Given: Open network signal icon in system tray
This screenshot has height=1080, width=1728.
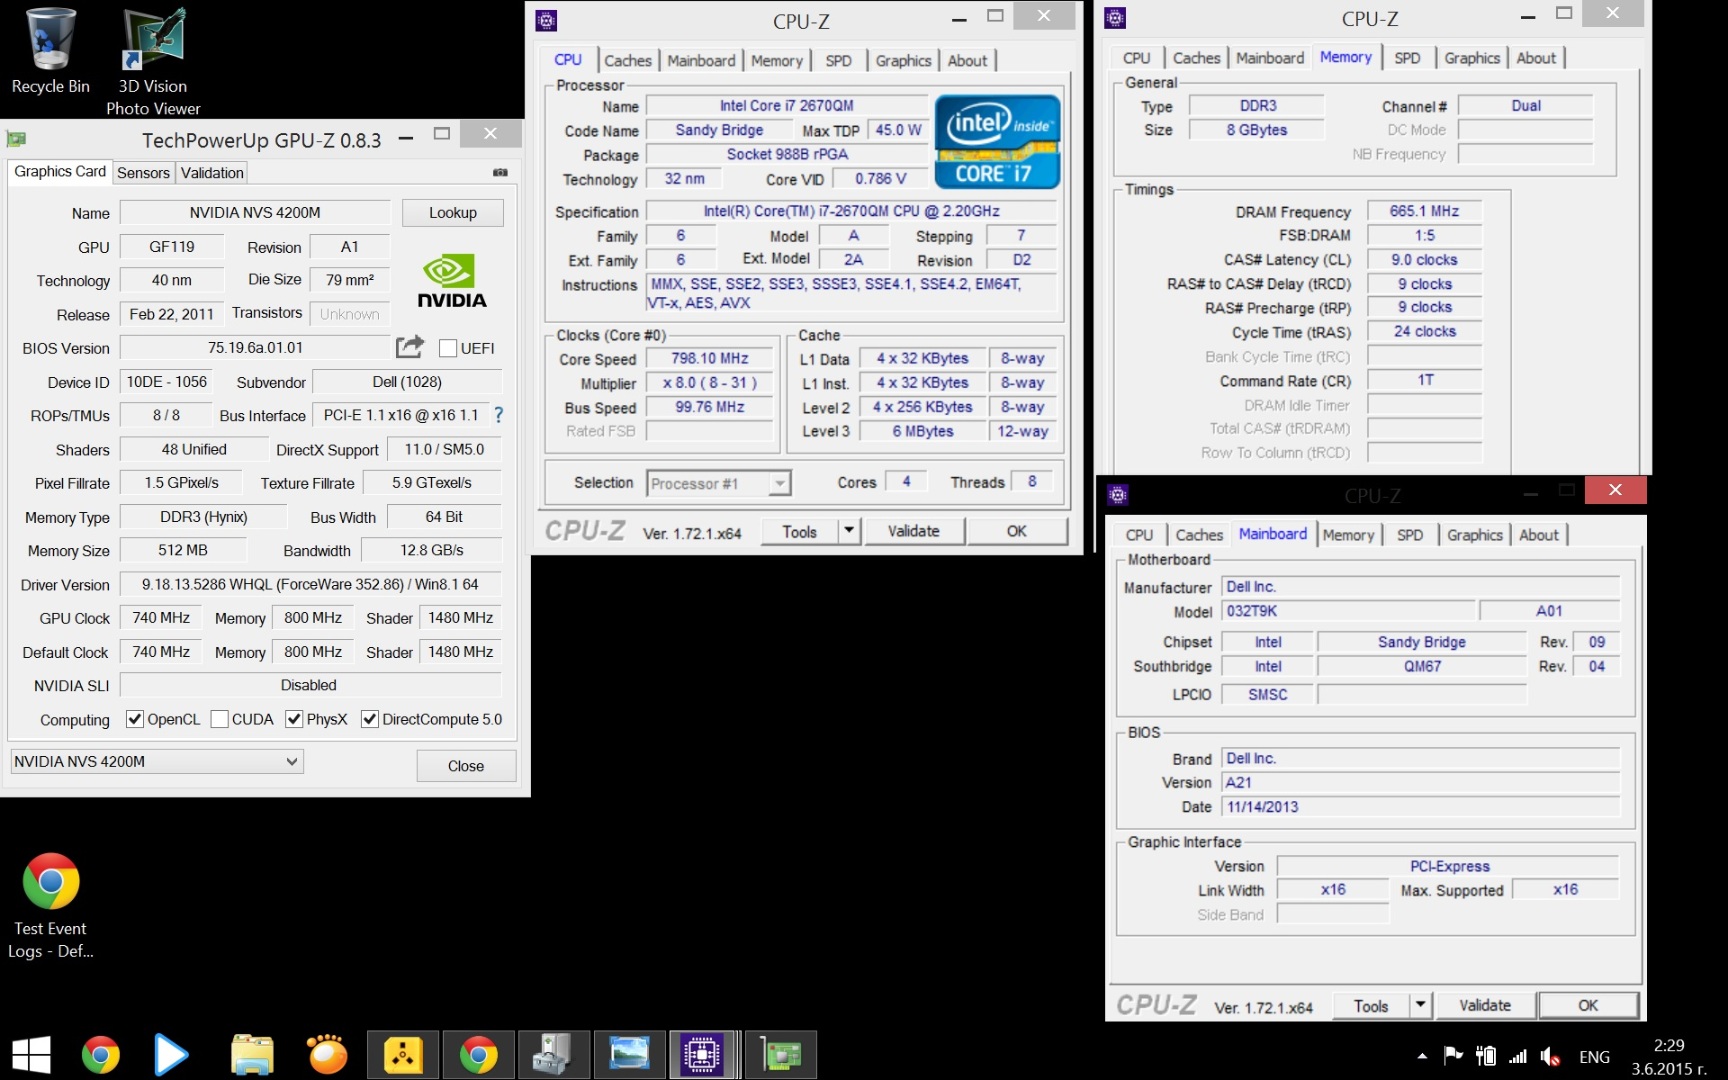Looking at the screenshot, I should [1518, 1056].
